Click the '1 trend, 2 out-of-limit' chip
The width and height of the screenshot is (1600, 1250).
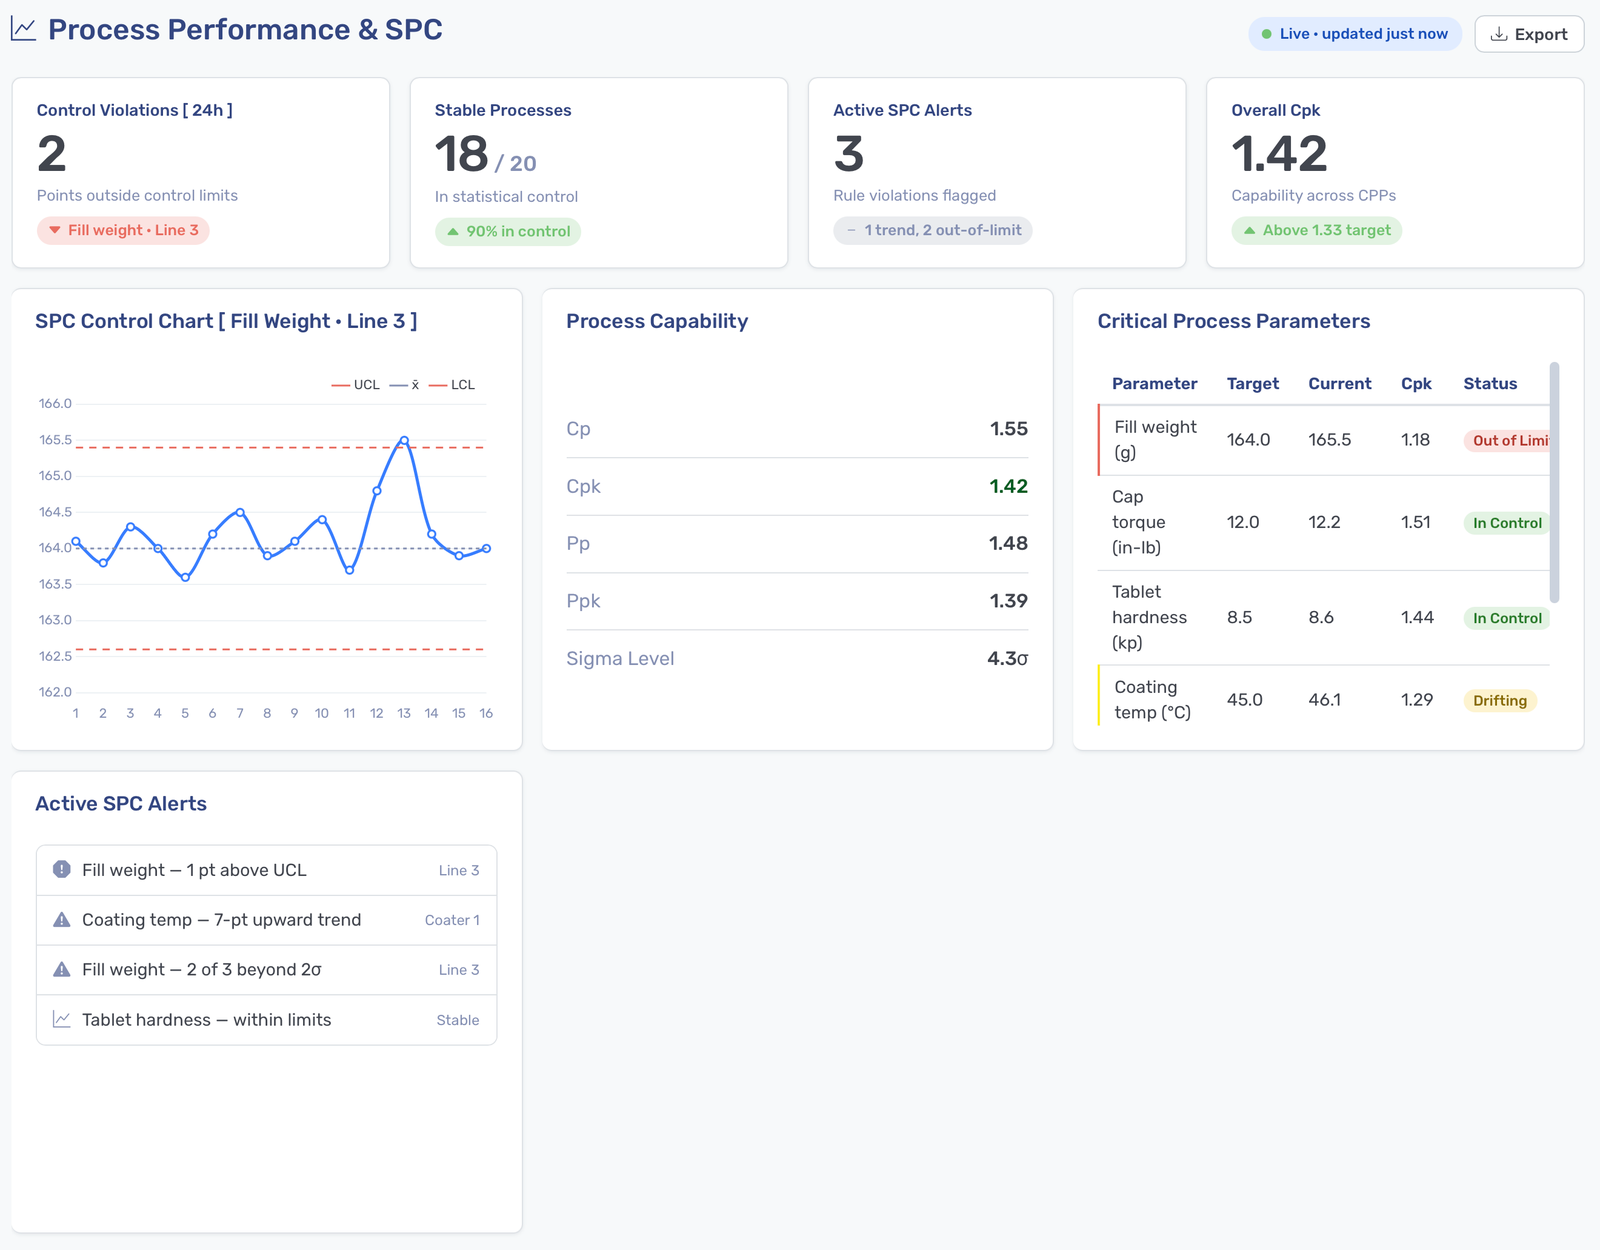932,230
